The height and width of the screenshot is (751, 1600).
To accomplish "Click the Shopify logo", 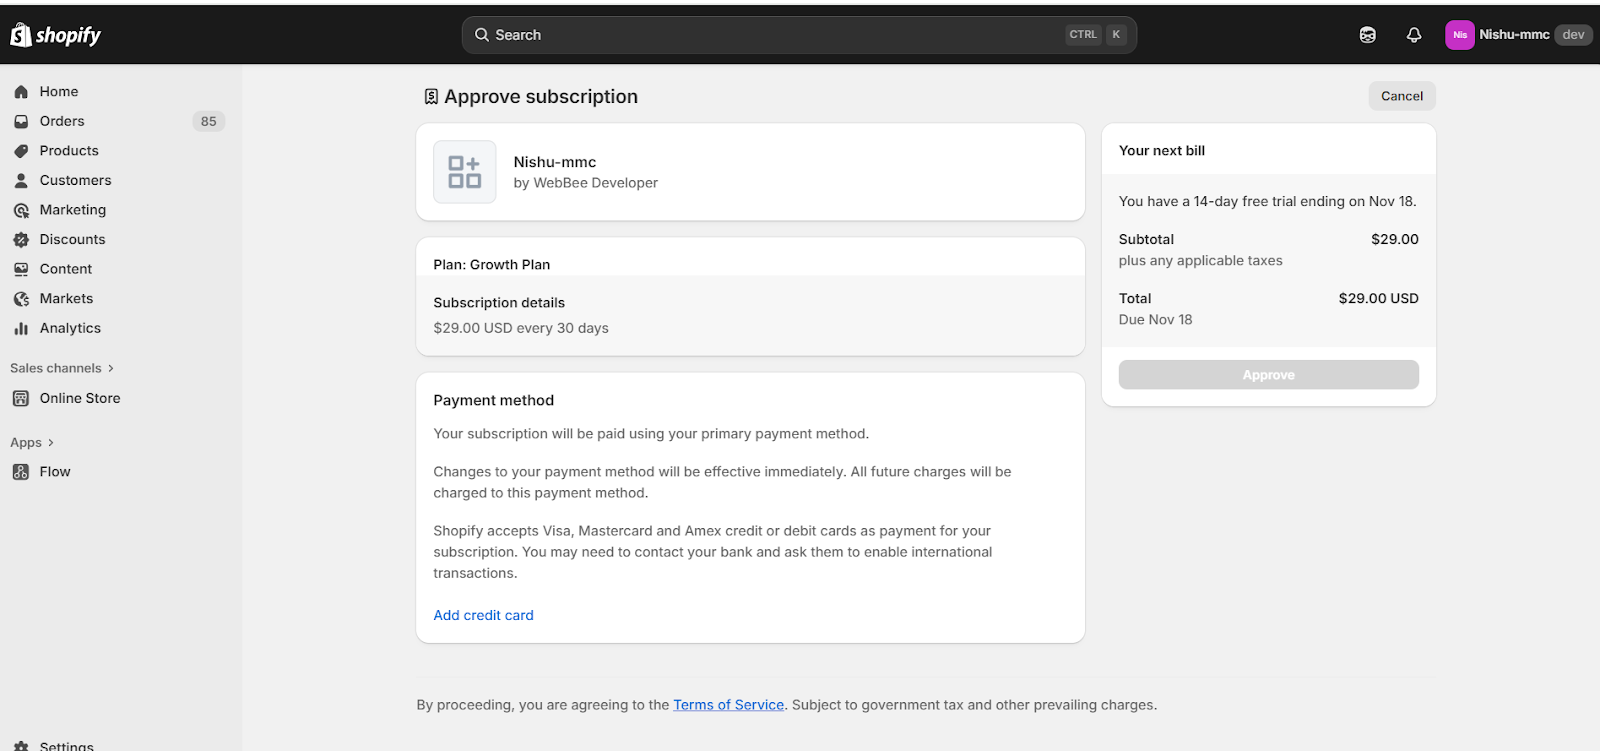I will [56, 35].
